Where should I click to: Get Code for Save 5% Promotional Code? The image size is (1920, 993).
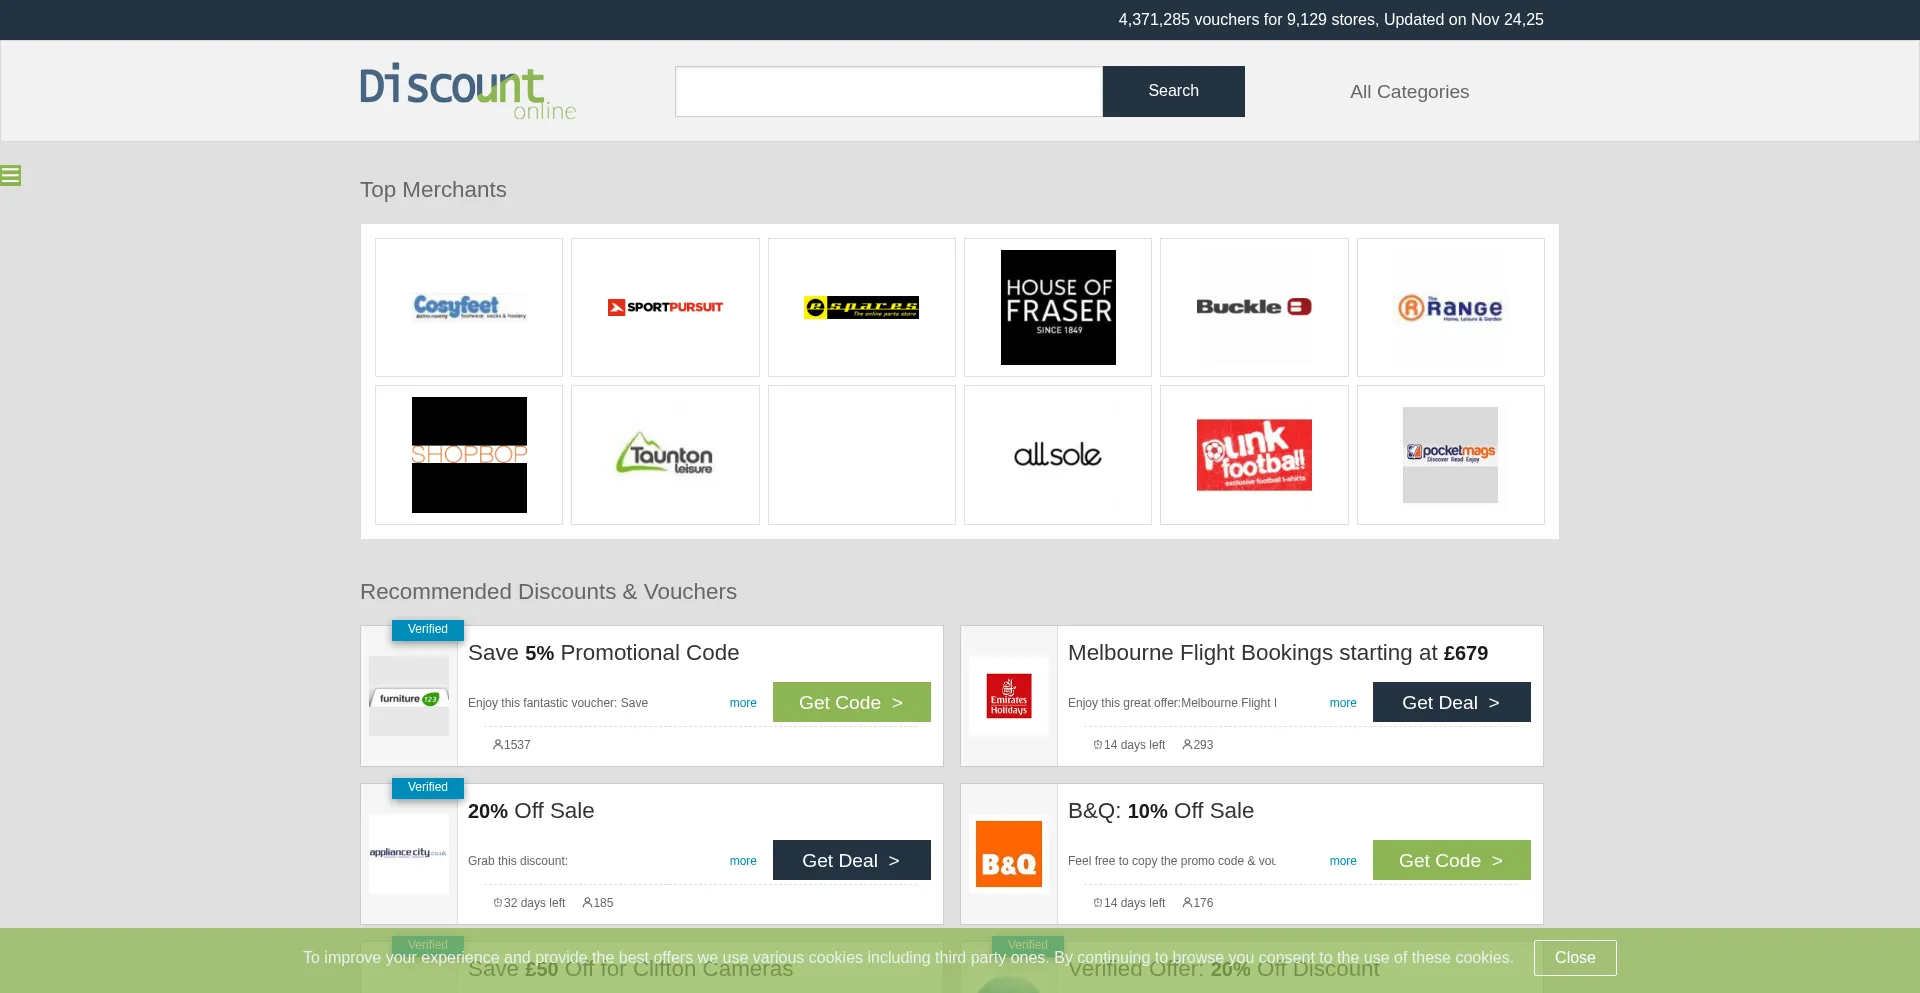851,702
